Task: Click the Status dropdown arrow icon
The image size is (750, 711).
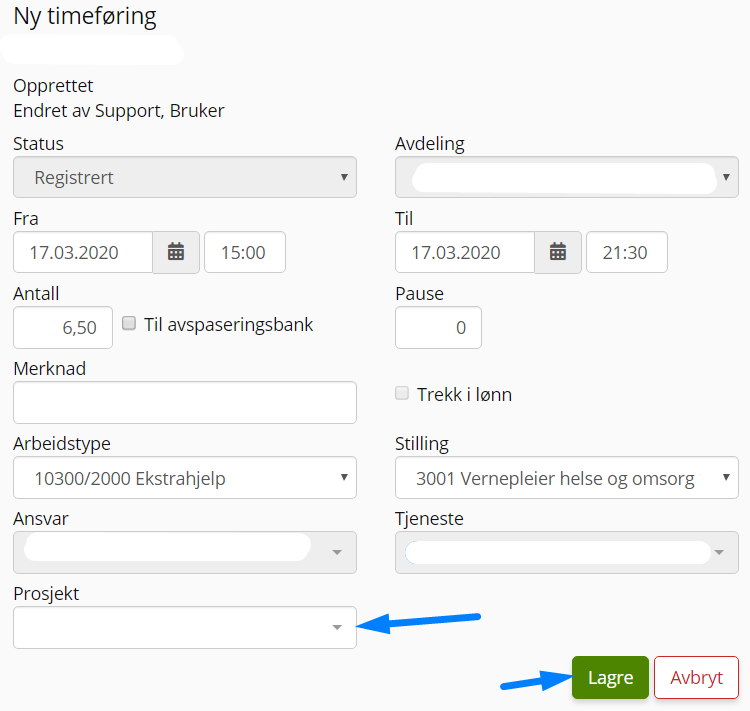Action: (344, 177)
